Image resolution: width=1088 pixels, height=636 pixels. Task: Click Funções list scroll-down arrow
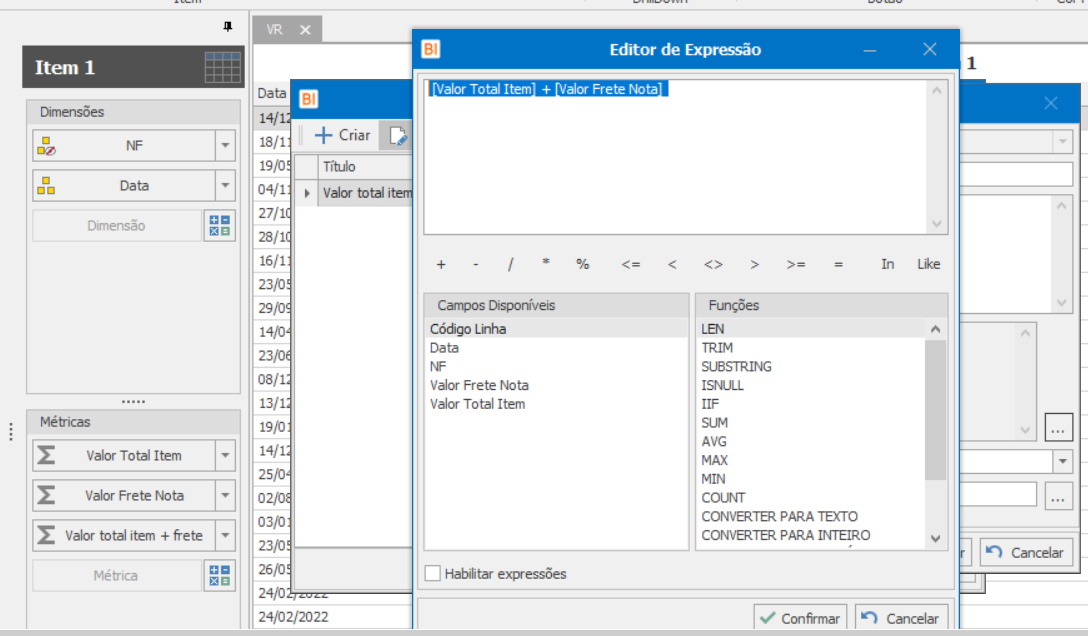coord(935,539)
